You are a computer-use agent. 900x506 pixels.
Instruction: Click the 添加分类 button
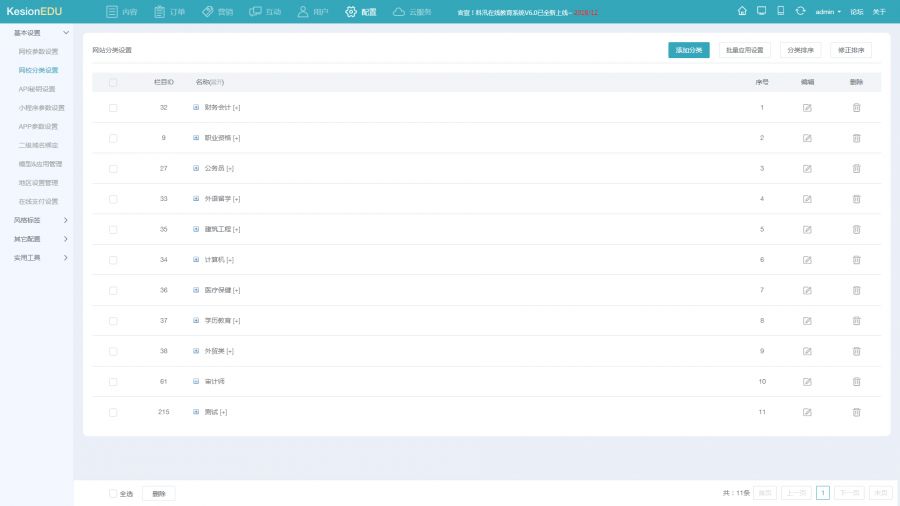pyautogui.click(x=689, y=50)
